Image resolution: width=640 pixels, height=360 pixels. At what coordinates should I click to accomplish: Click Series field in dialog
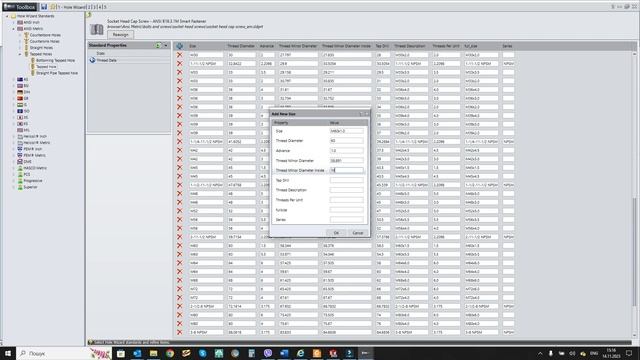point(346,220)
